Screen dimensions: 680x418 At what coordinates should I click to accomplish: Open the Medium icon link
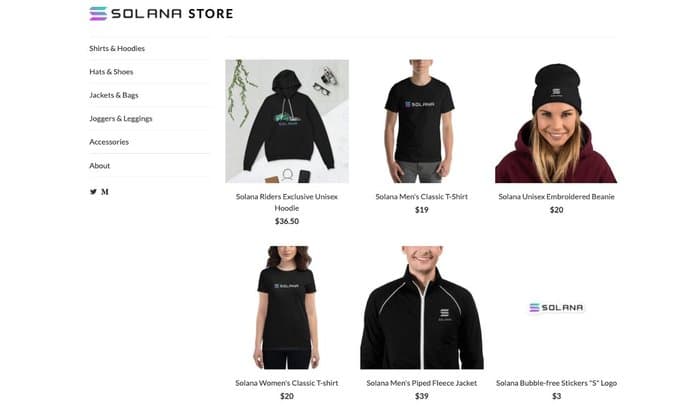point(105,192)
